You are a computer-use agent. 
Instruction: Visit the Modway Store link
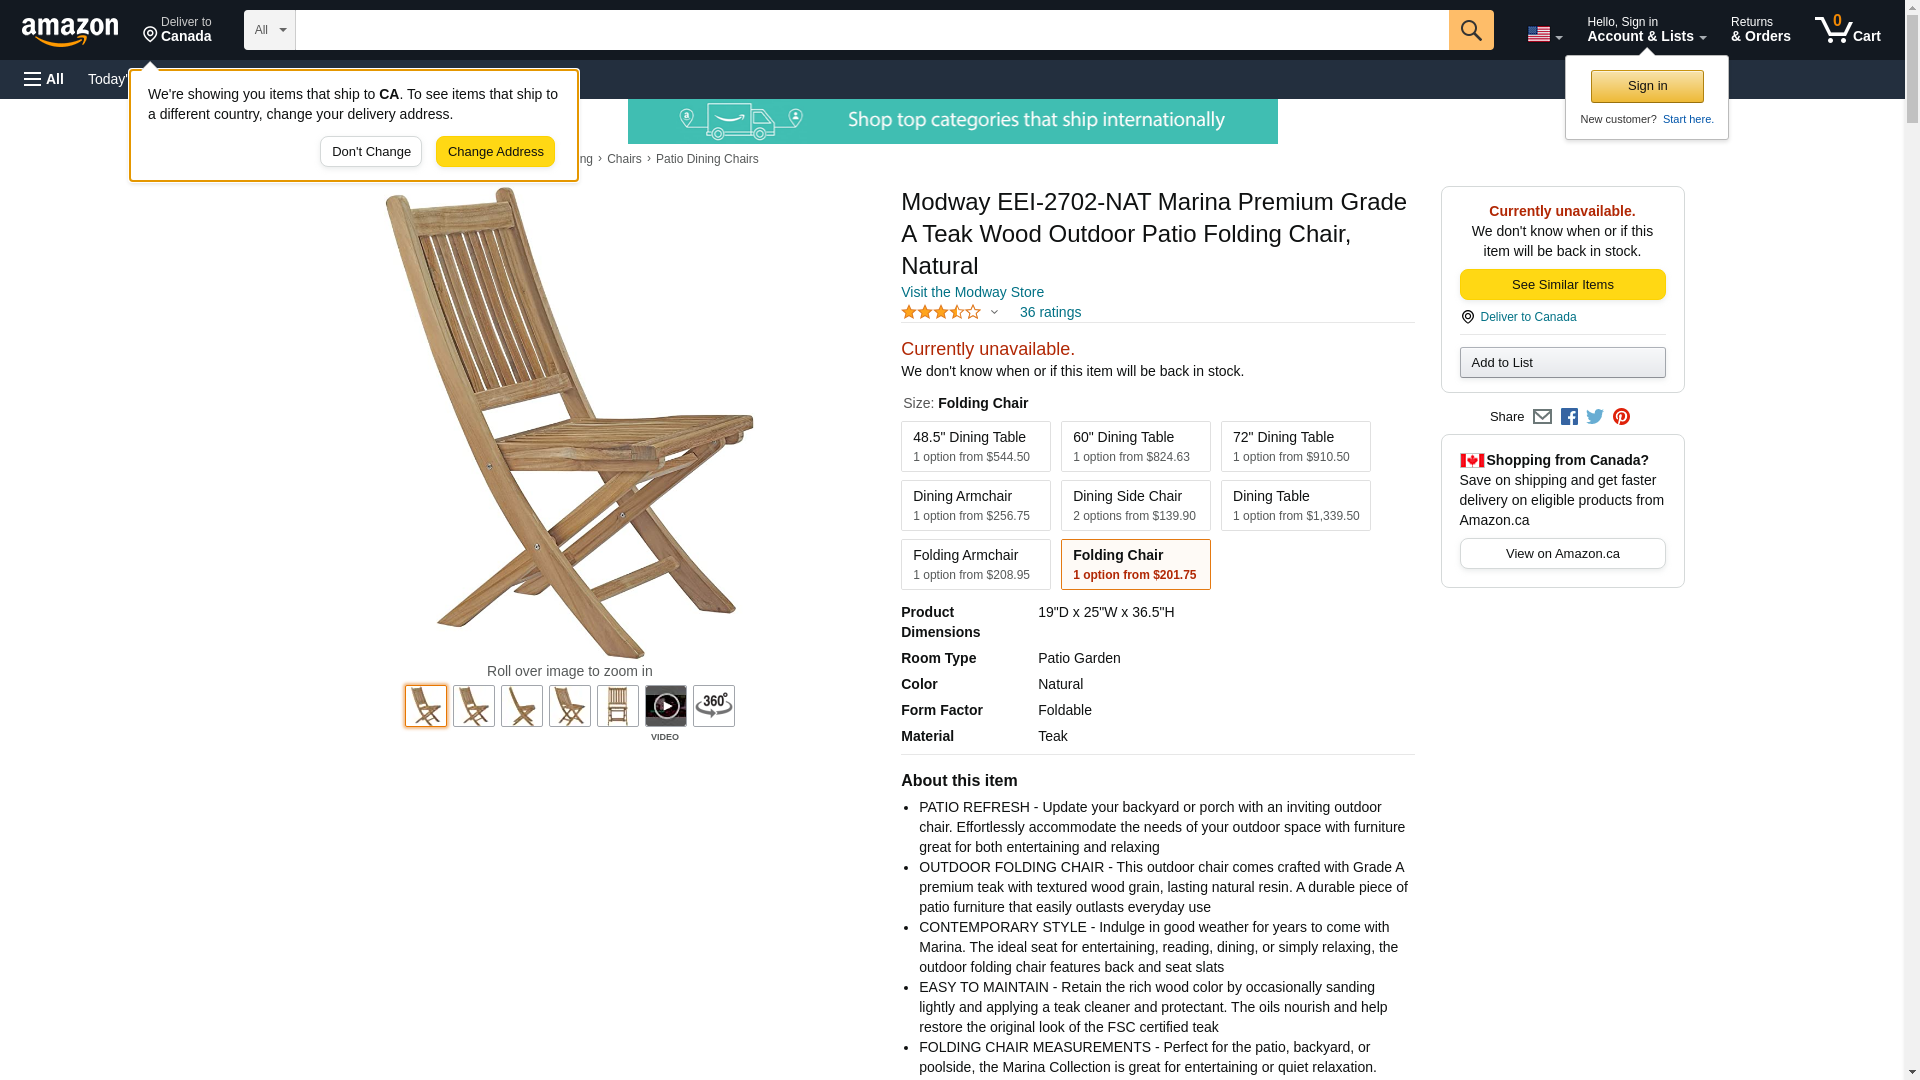[x=972, y=292]
